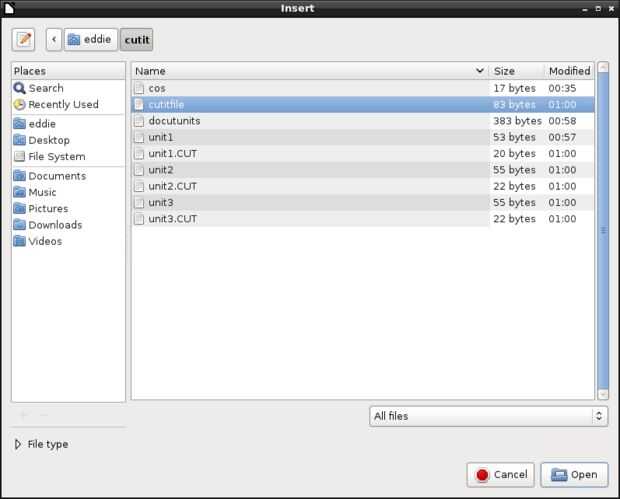The image size is (620, 499).
Task: Click the docutunits file icon
Action: tap(139, 121)
